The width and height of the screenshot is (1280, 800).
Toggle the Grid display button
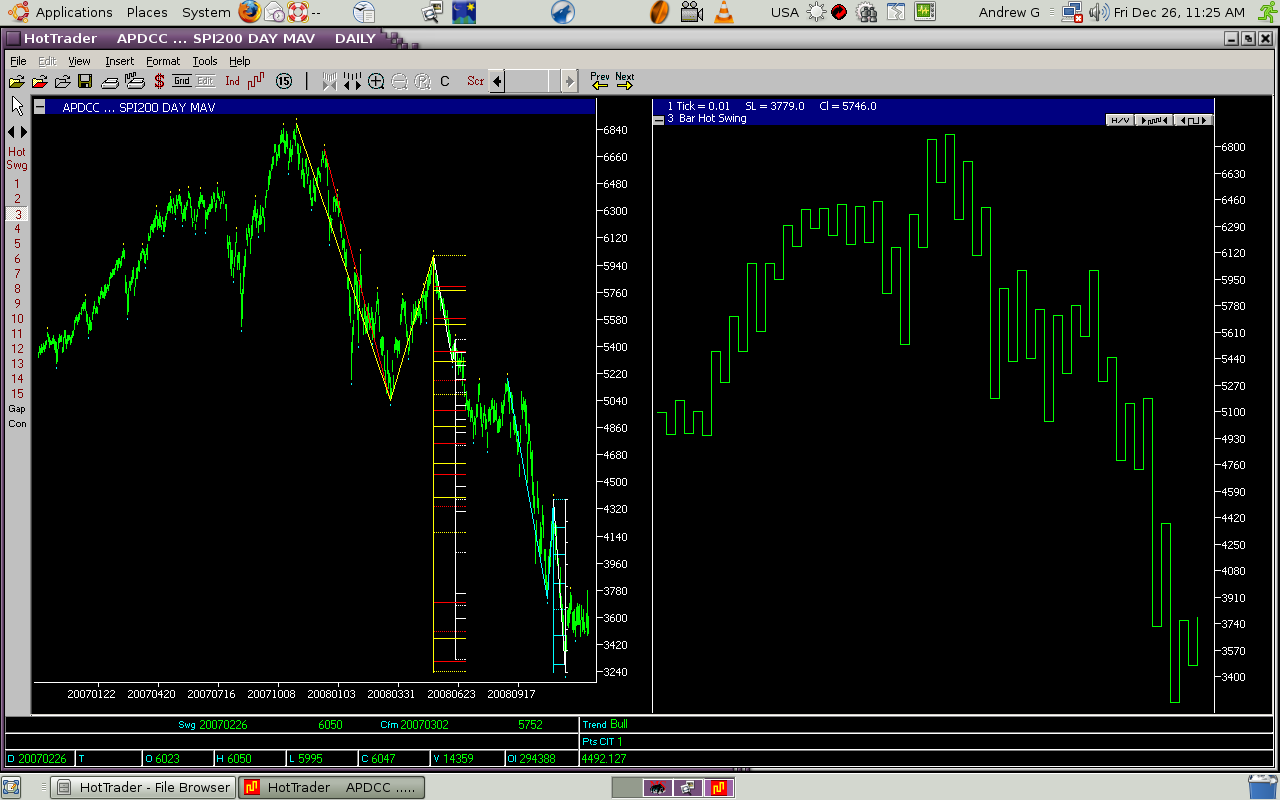pyautogui.click(x=183, y=81)
